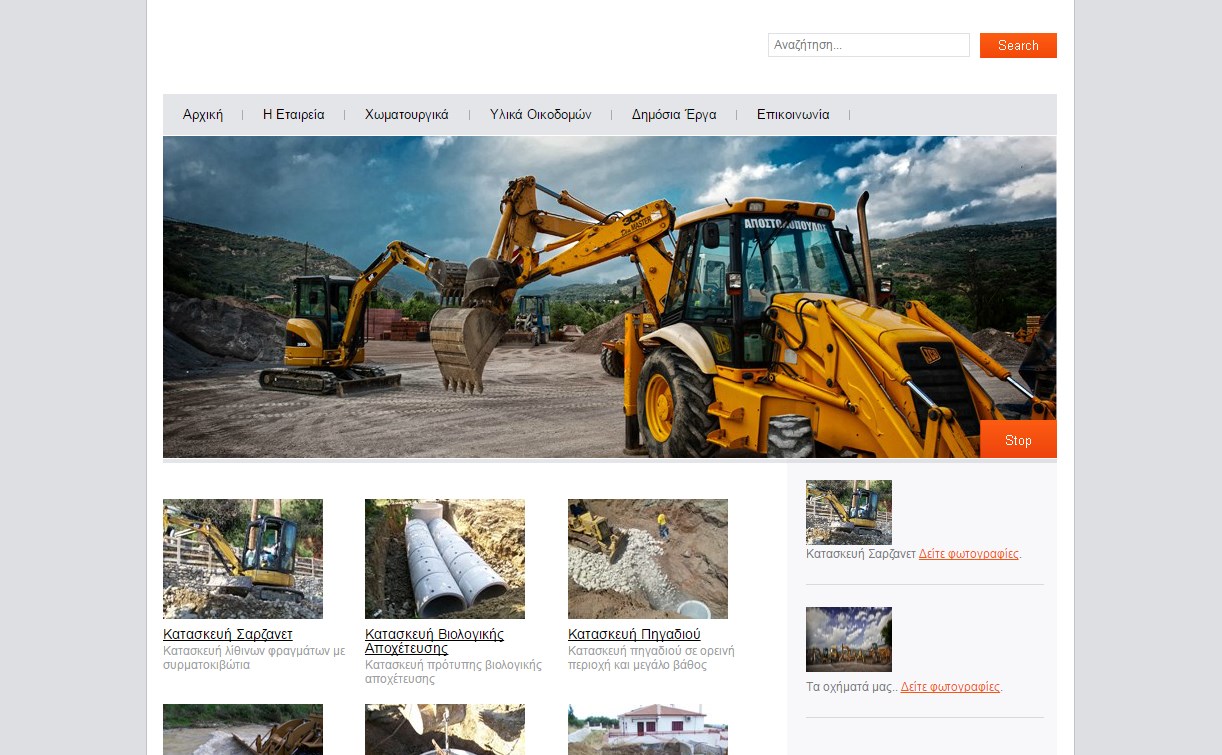Open the Κατασκευή Σαρζανετ thumbnail in main grid
This screenshot has width=1222, height=755.
(x=243, y=559)
